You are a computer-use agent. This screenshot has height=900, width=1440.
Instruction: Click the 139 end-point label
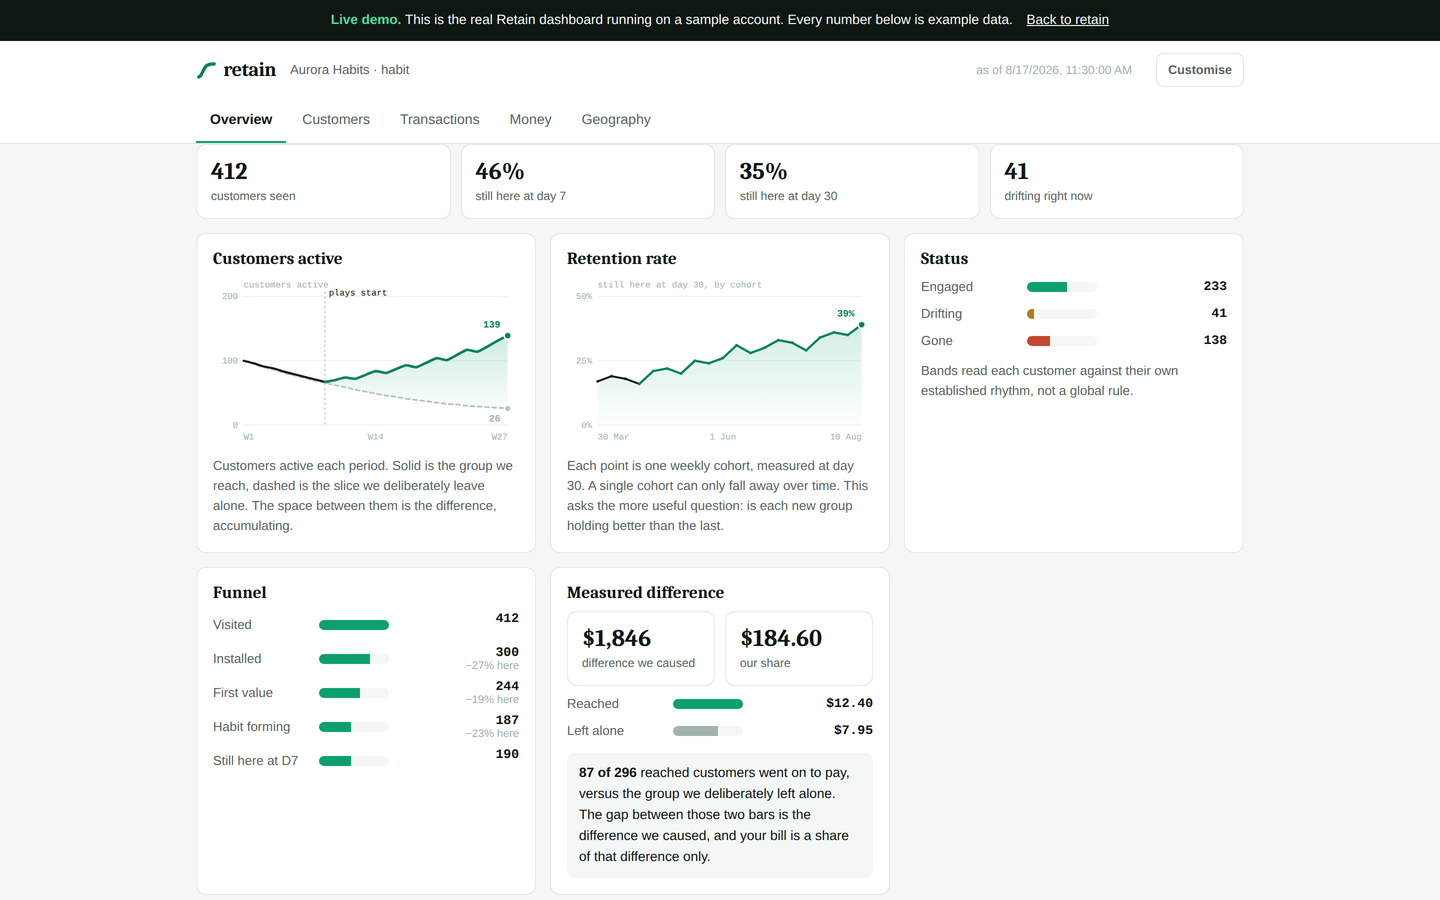(491, 325)
